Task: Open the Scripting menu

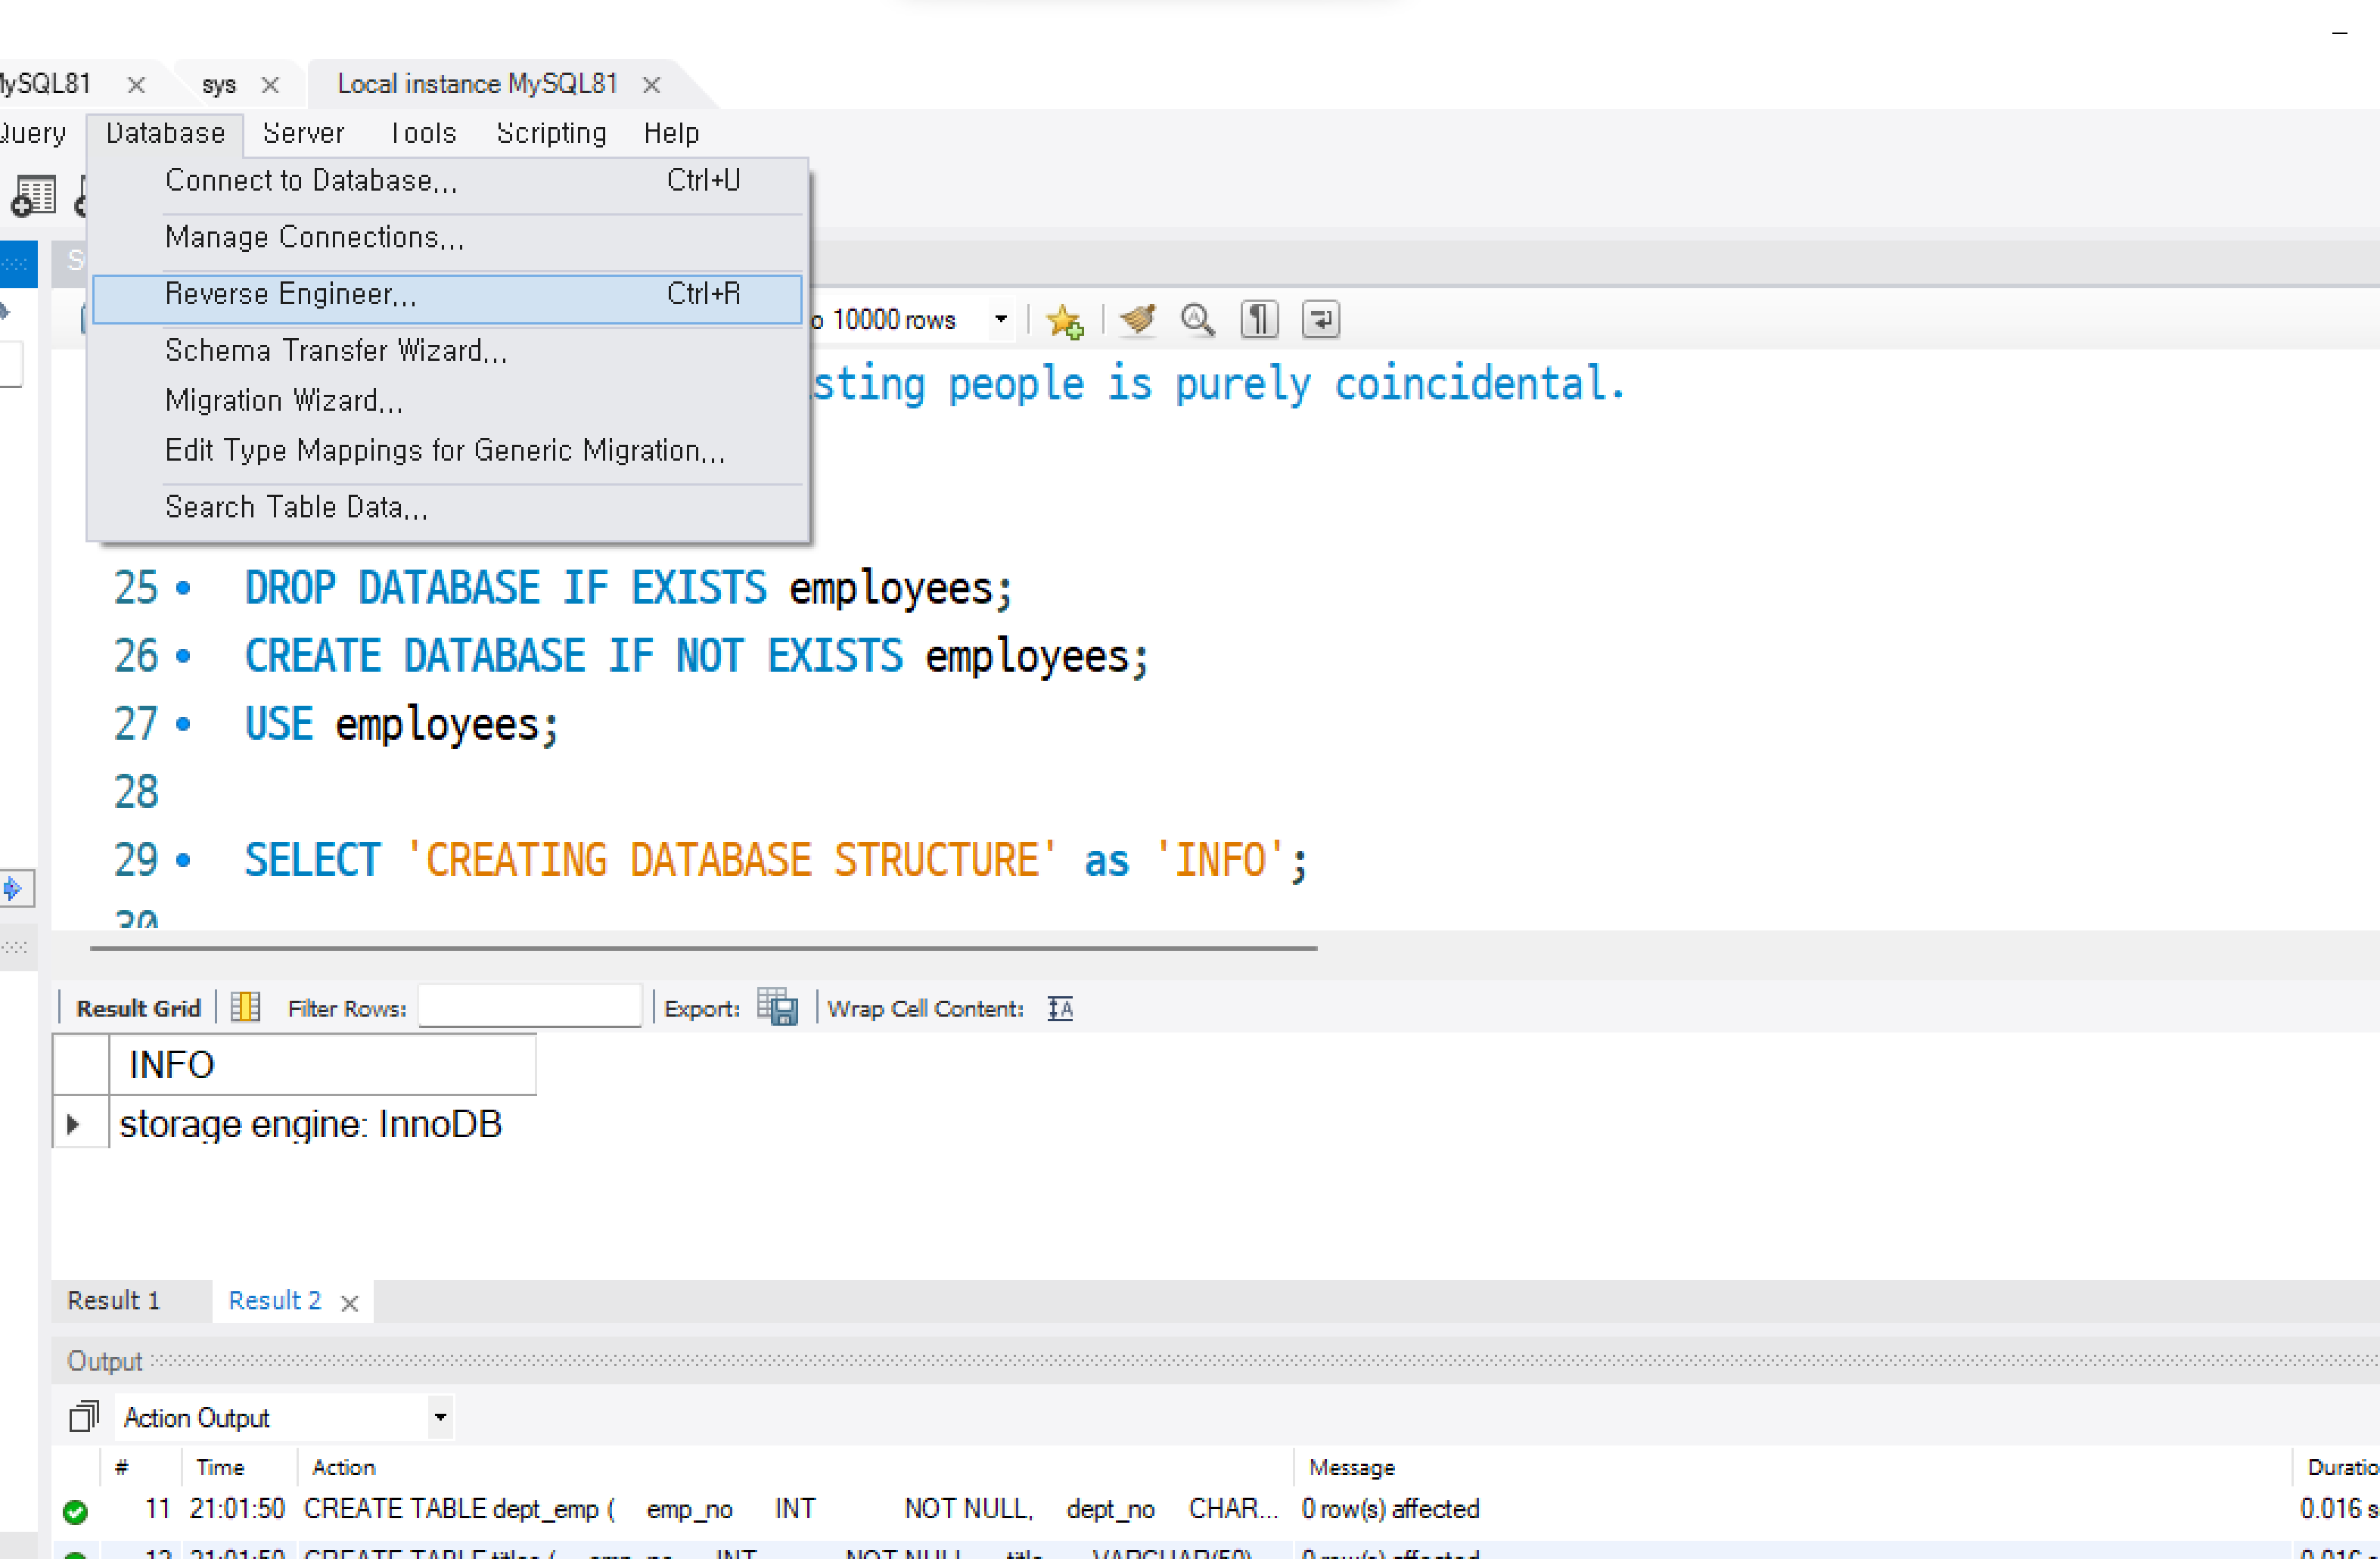Action: tap(551, 133)
